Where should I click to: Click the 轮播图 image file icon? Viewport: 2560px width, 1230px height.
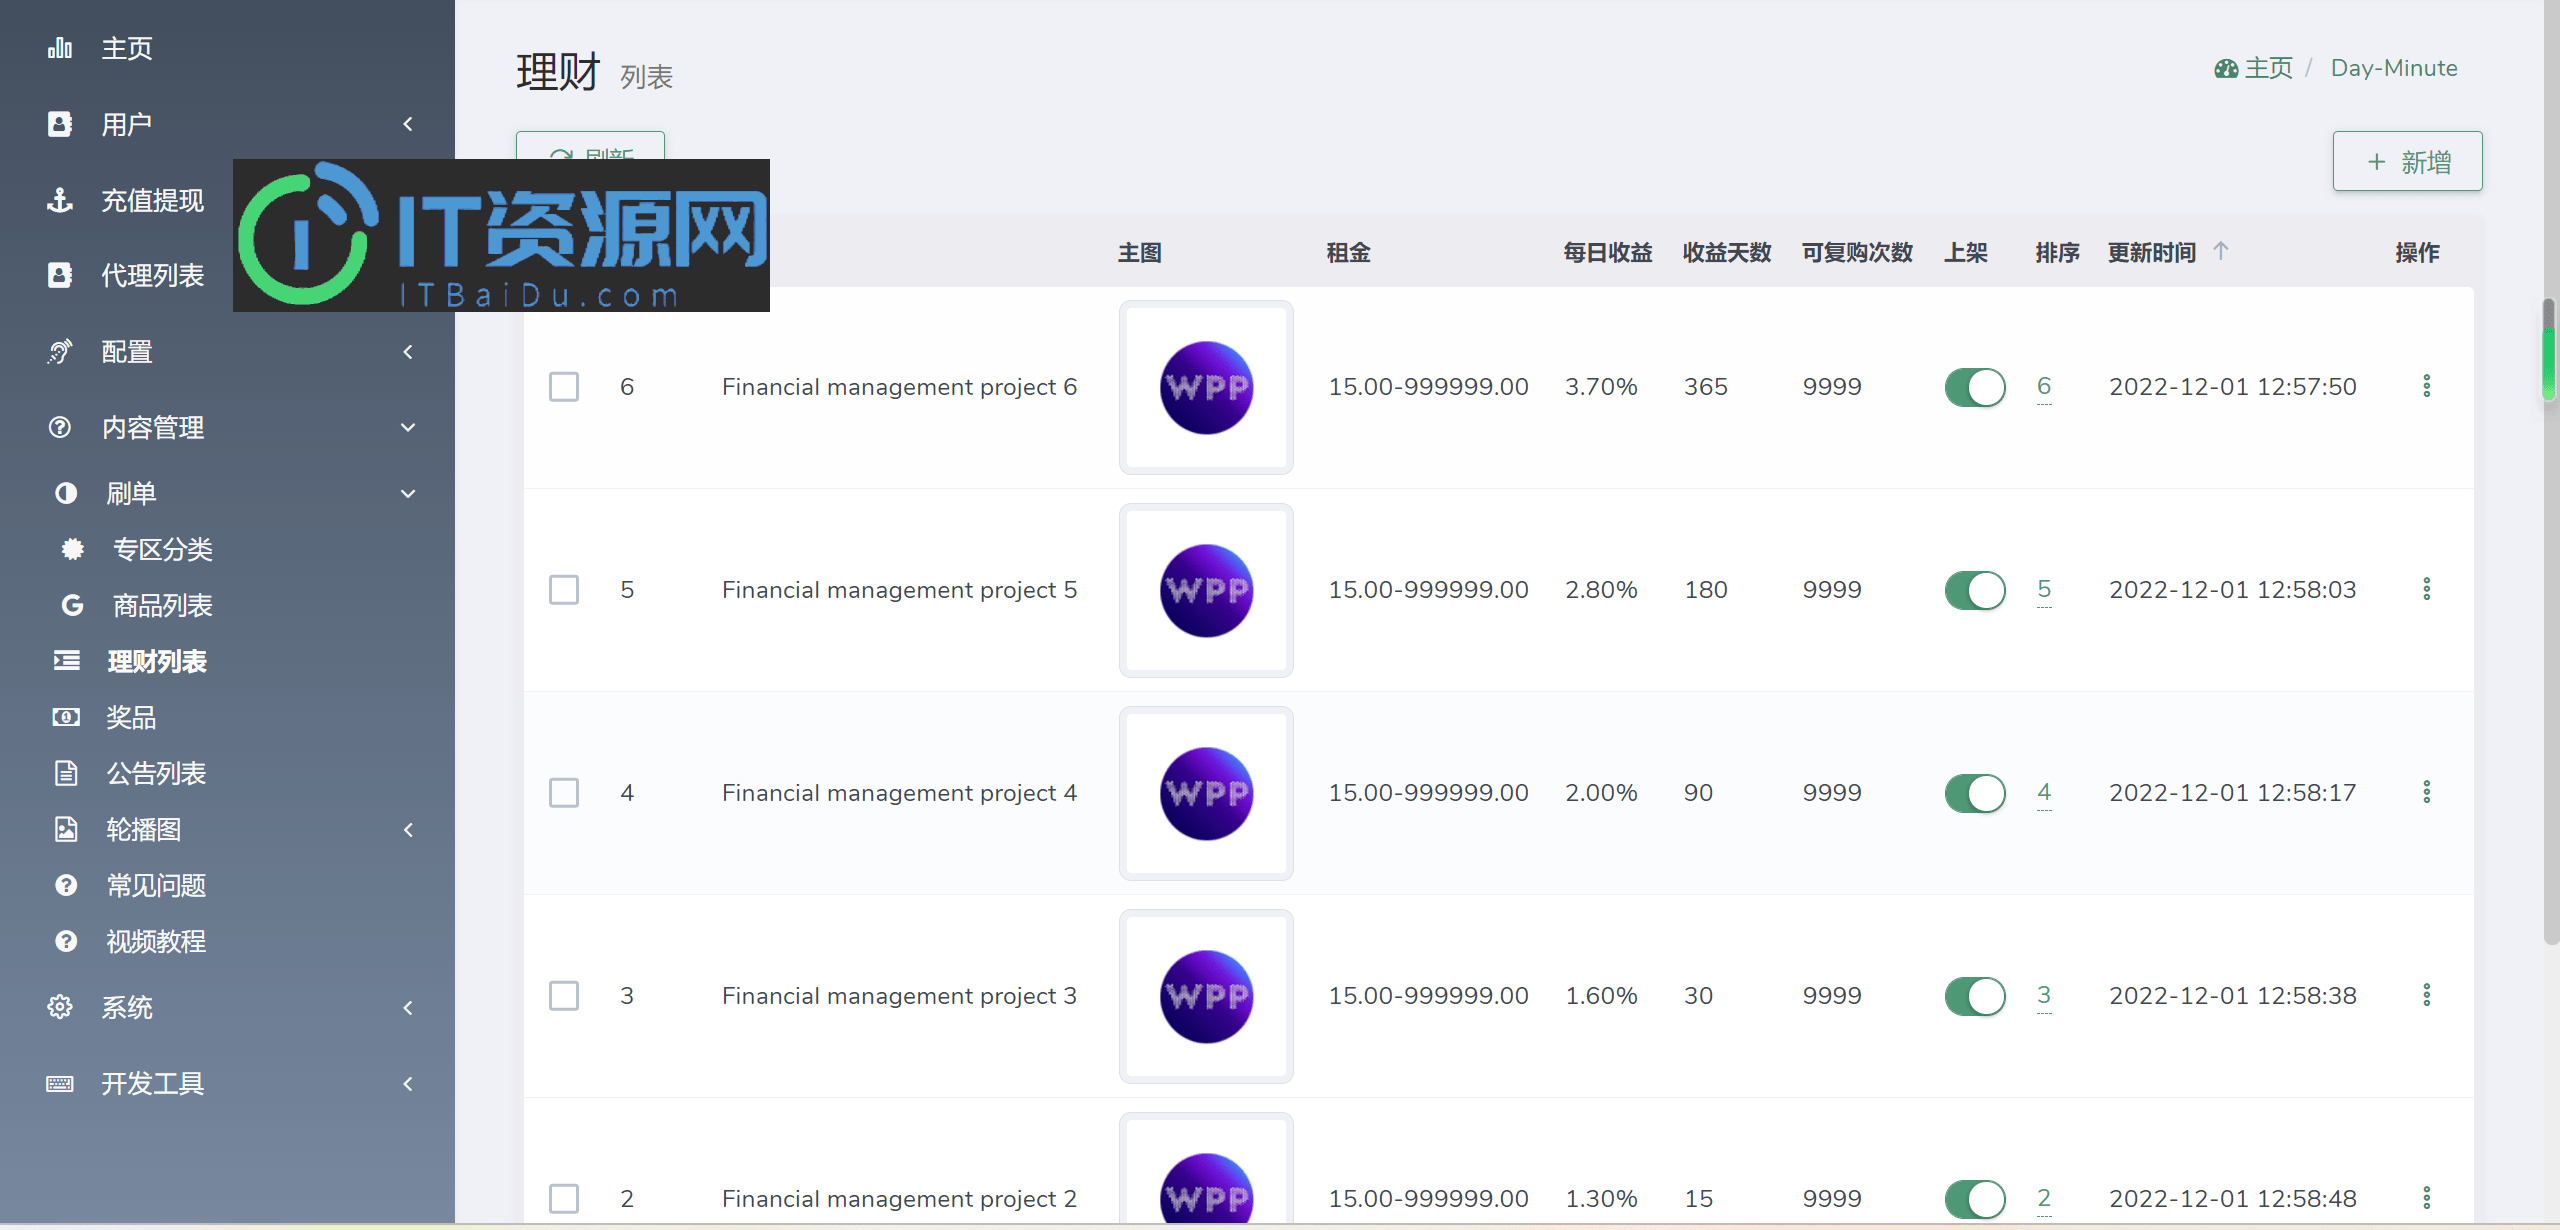66,829
